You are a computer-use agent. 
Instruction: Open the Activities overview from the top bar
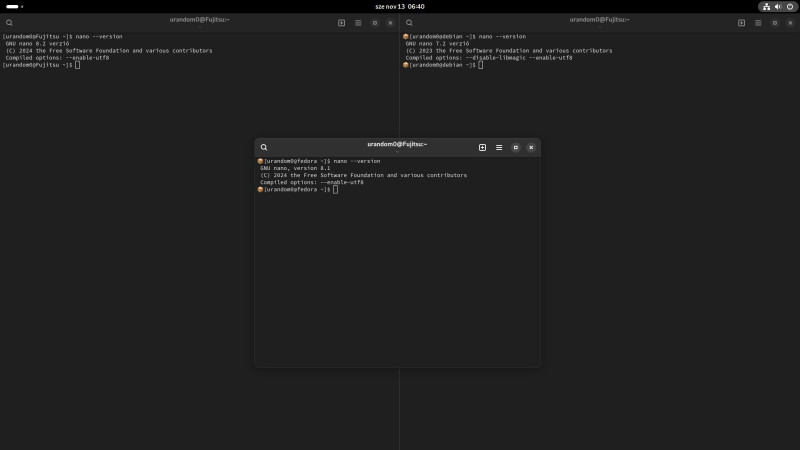14,7
